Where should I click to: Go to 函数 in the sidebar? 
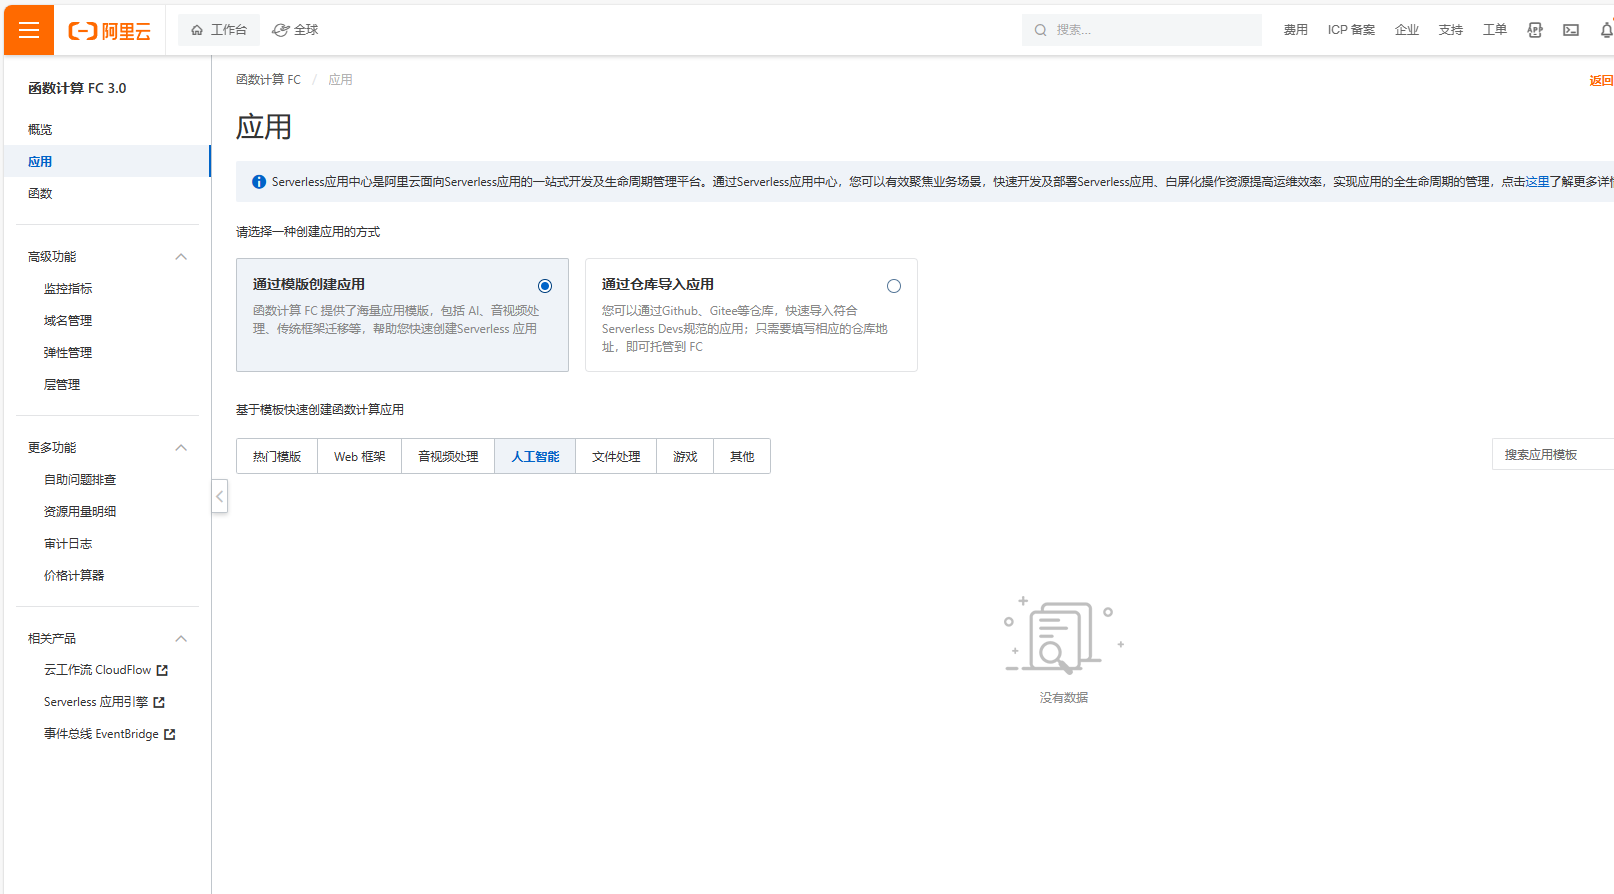tap(40, 194)
